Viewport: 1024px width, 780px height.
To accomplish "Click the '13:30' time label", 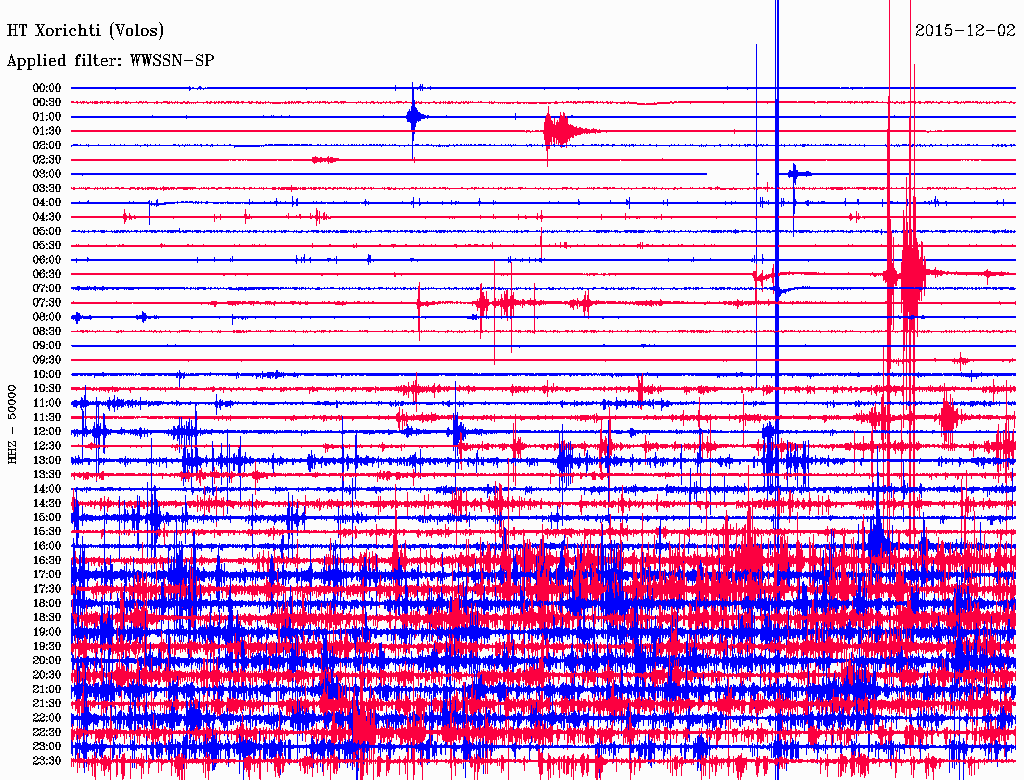I will point(47,475).
